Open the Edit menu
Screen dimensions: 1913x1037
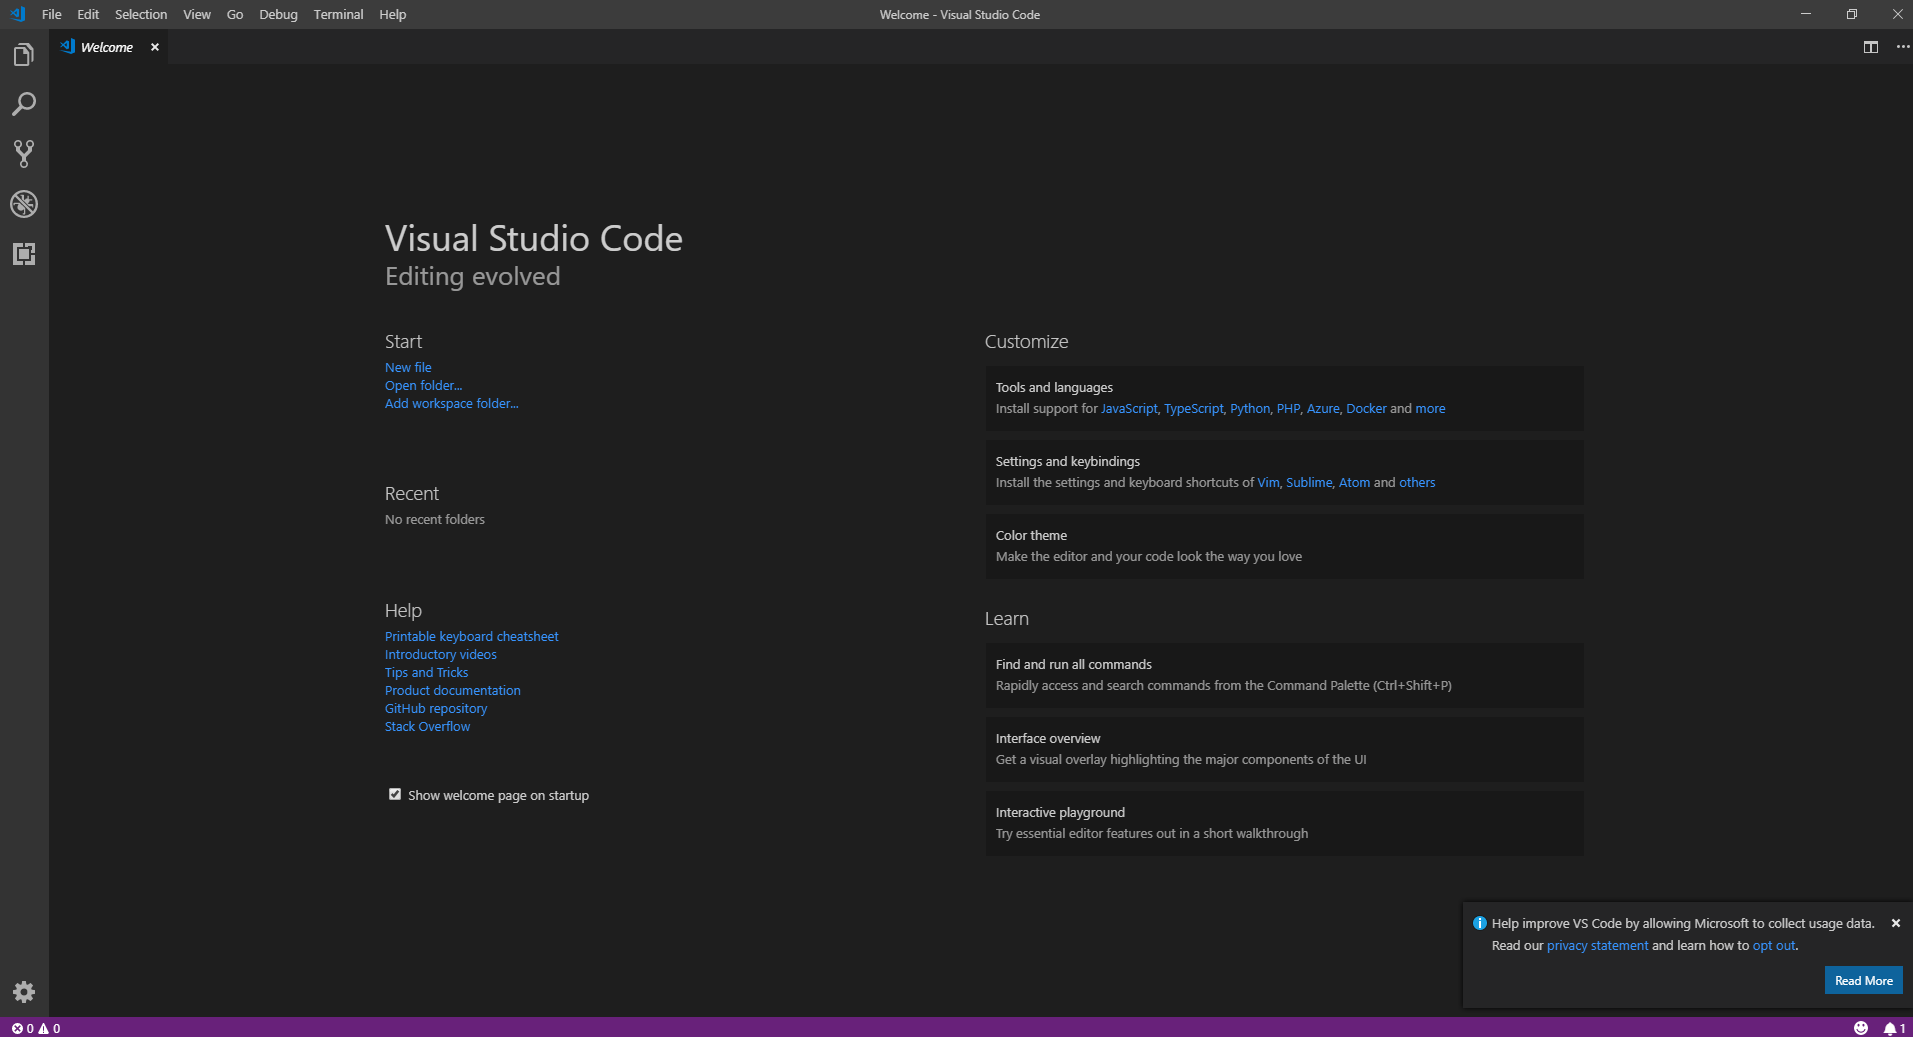(x=88, y=14)
